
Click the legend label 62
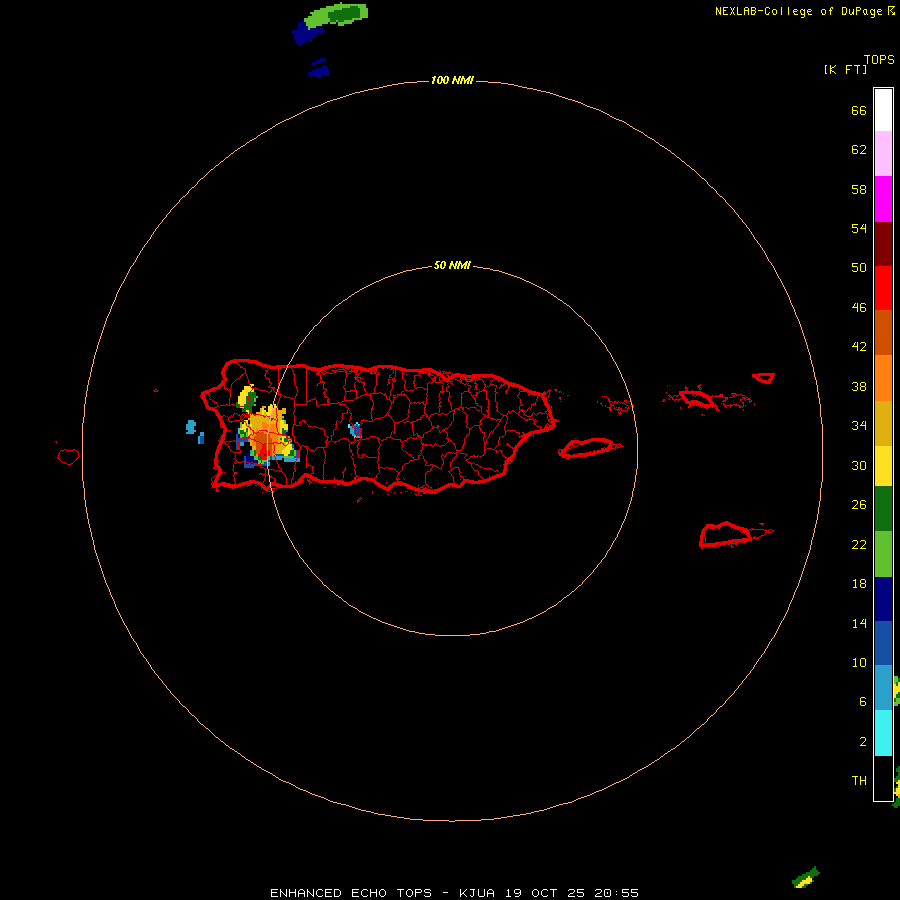pos(859,149)
